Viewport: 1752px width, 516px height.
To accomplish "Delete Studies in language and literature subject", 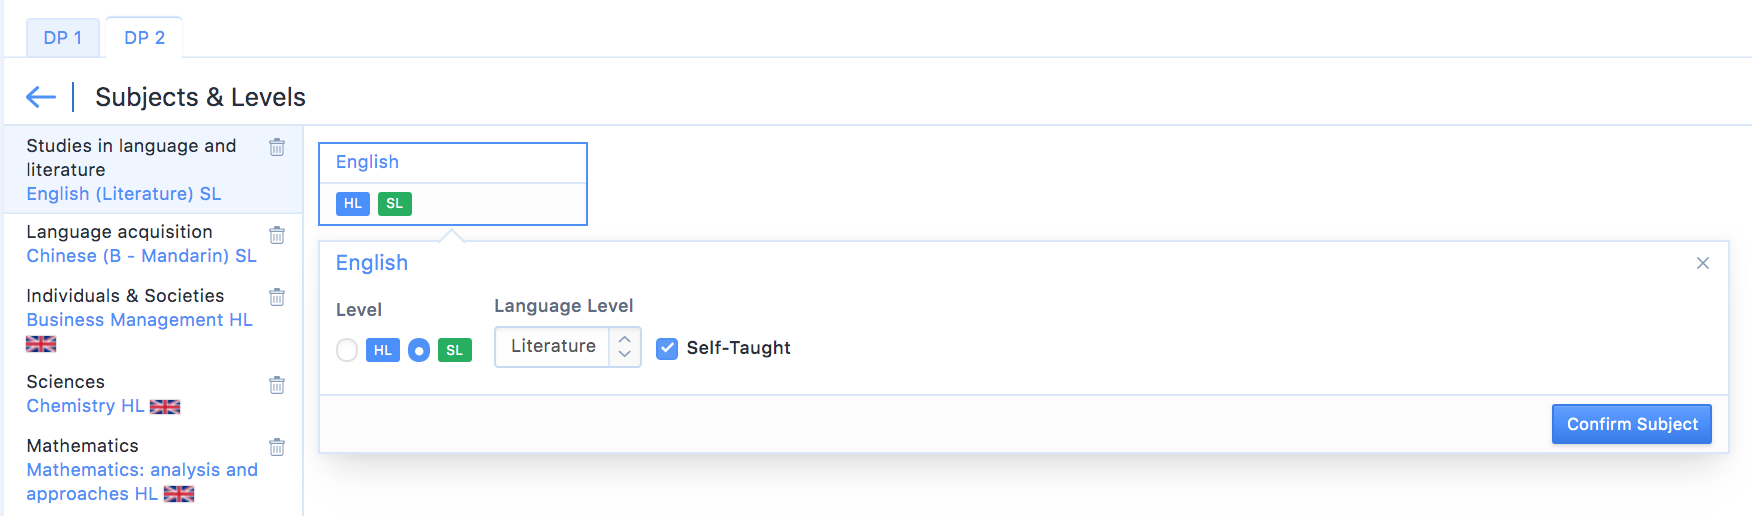I will (277, 147).
